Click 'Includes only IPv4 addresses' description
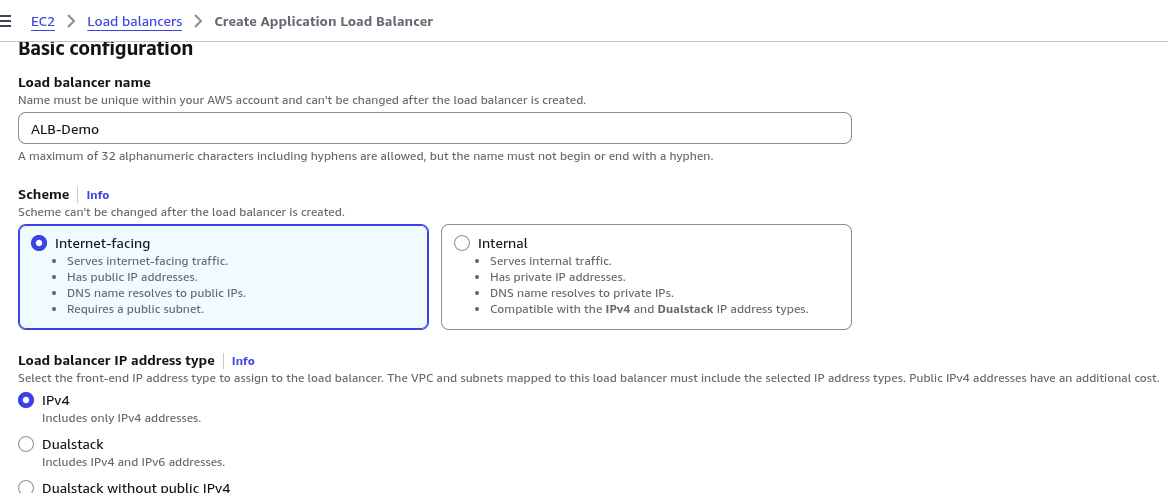The width and height of the screenshot is (1168, 493). coord(121,419)
